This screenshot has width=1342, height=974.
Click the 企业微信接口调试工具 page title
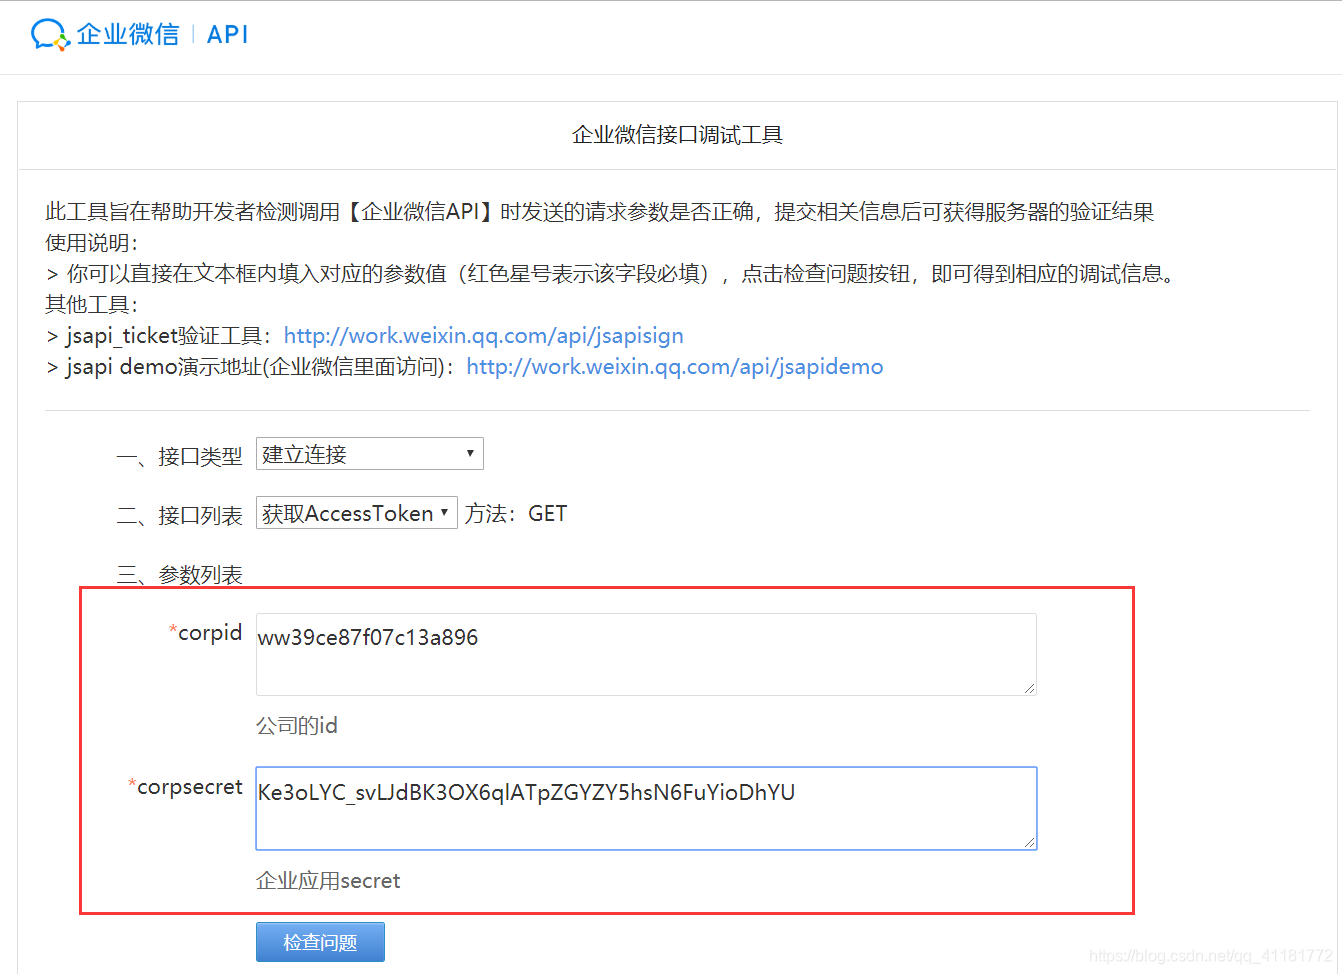(677, 135)
